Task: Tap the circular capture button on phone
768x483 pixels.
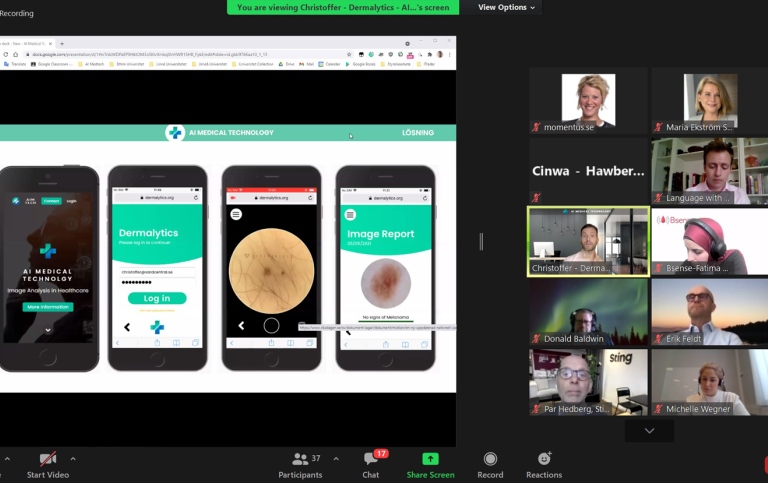Action: click(x=271, y=325)
